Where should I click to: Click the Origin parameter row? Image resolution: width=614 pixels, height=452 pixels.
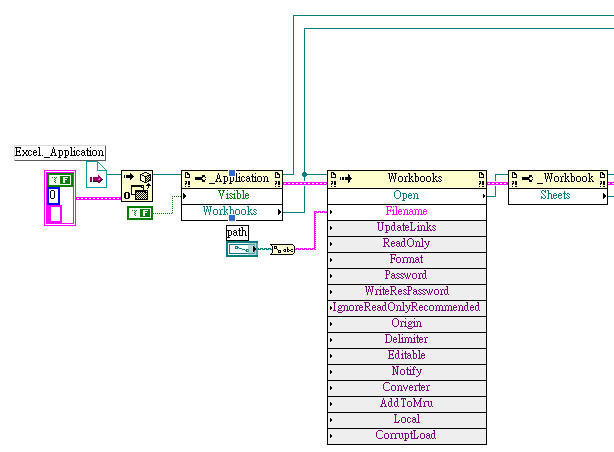click(407, 324)
